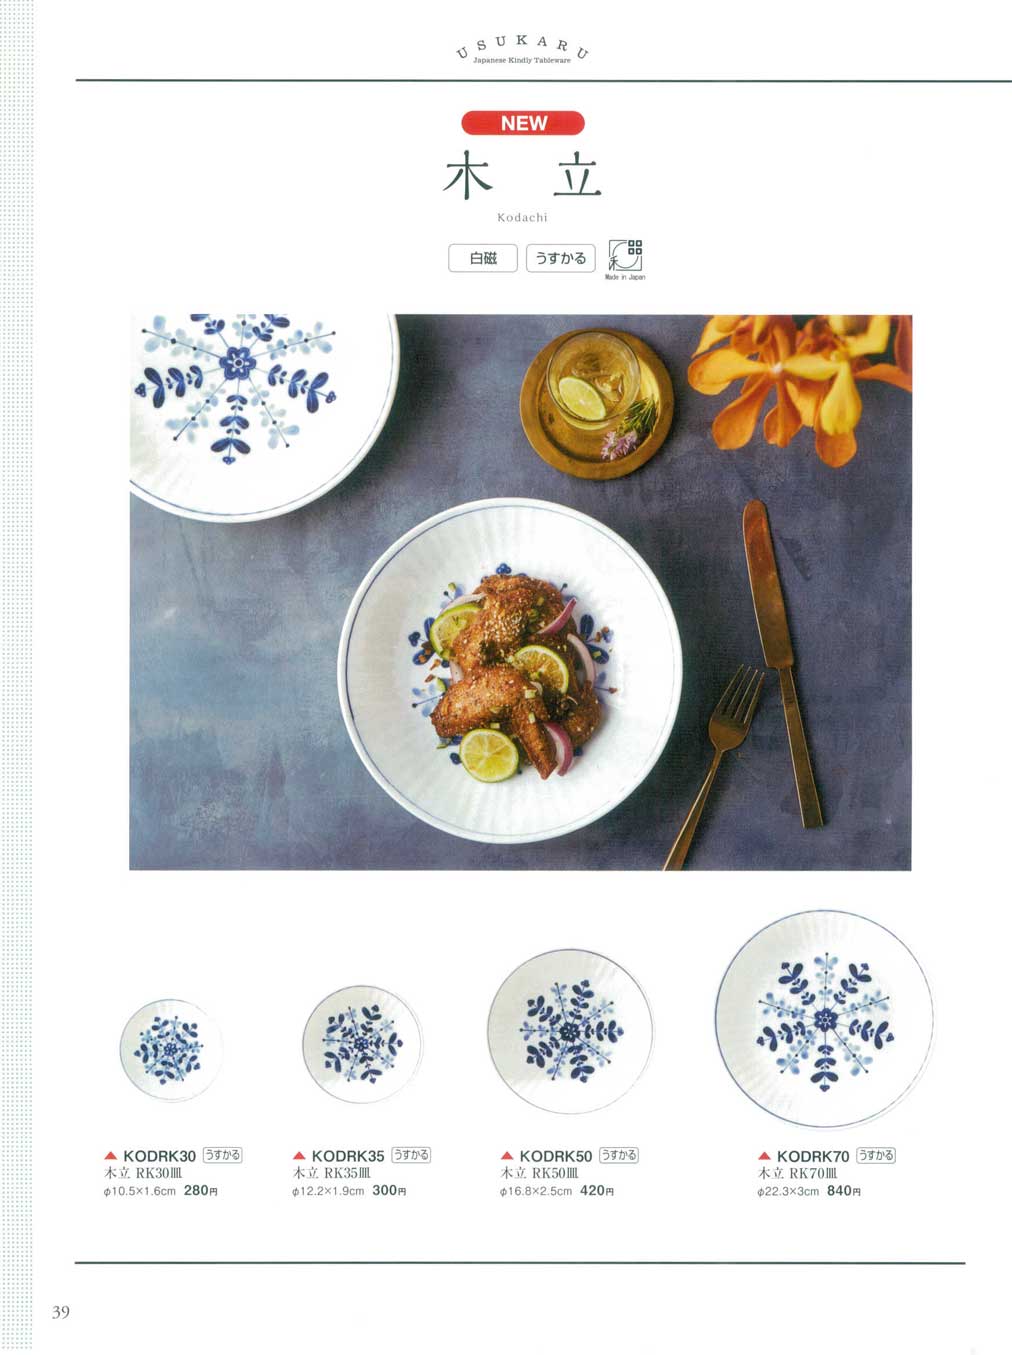Select the KODRK50 plate thumbnail
The width and height of the screenshot is (1012, 1355).
click(570, 1031)
